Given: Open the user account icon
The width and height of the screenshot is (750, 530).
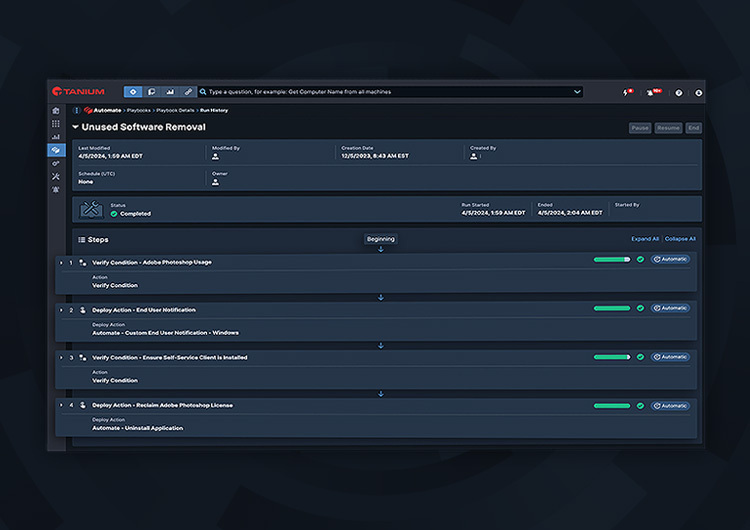Looking at the screenshot, I should (x=698, y=93).
